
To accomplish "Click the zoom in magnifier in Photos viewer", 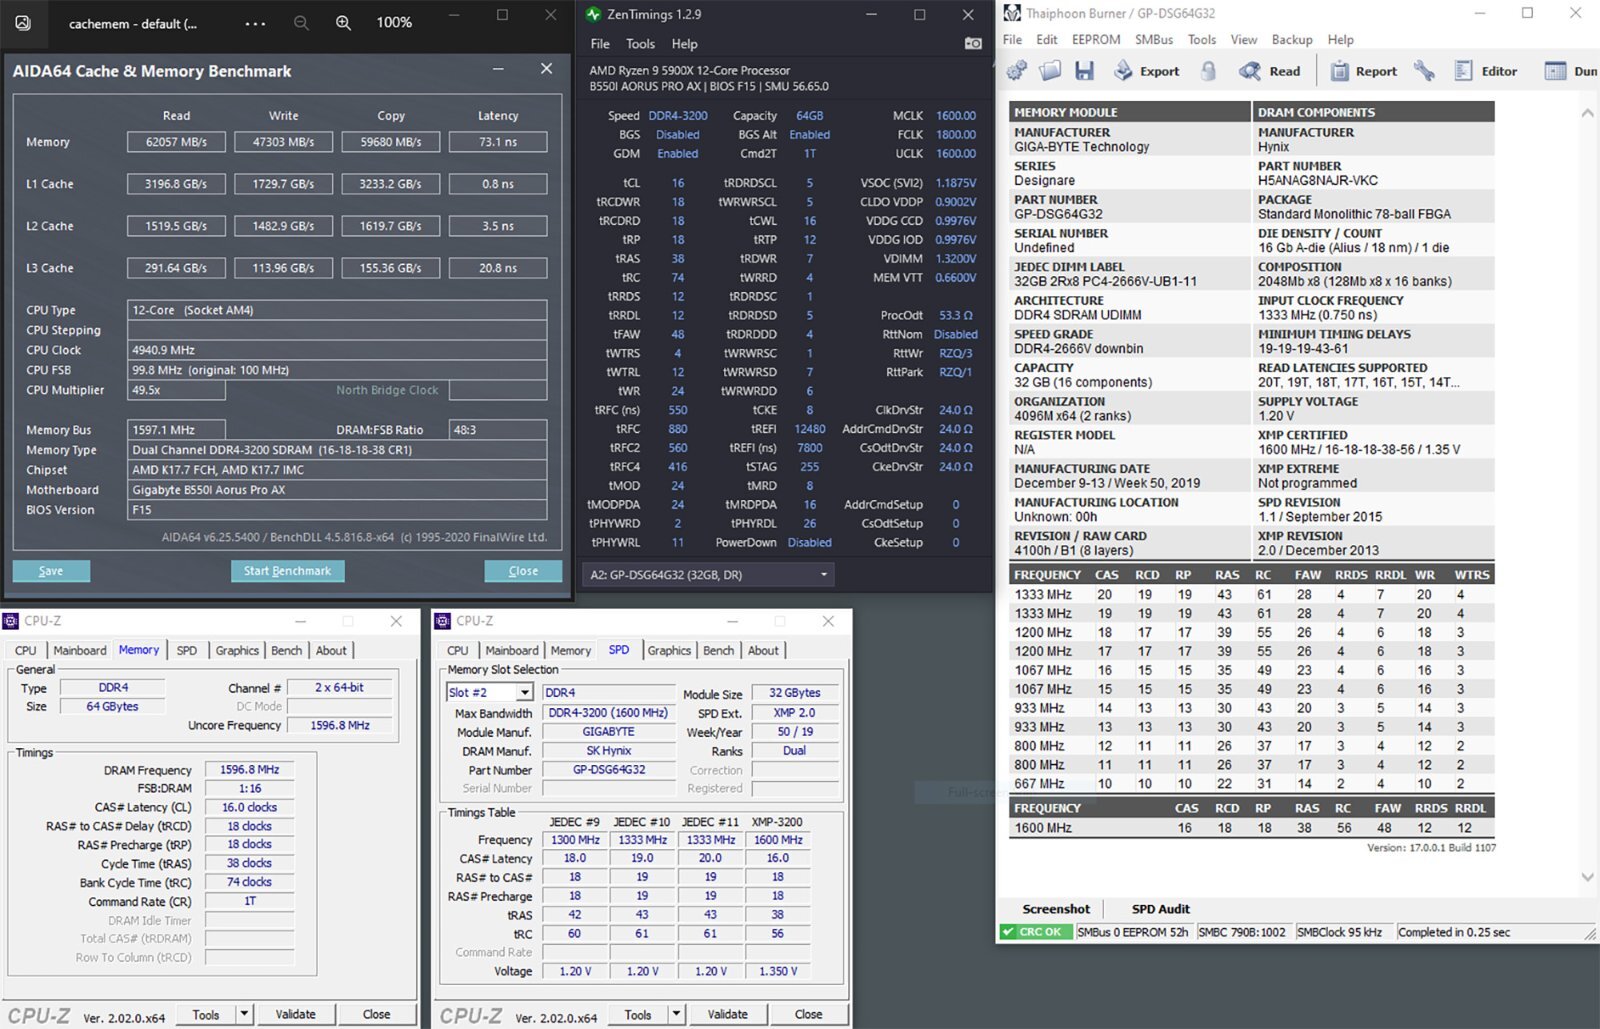I will (x=343, y=22).
